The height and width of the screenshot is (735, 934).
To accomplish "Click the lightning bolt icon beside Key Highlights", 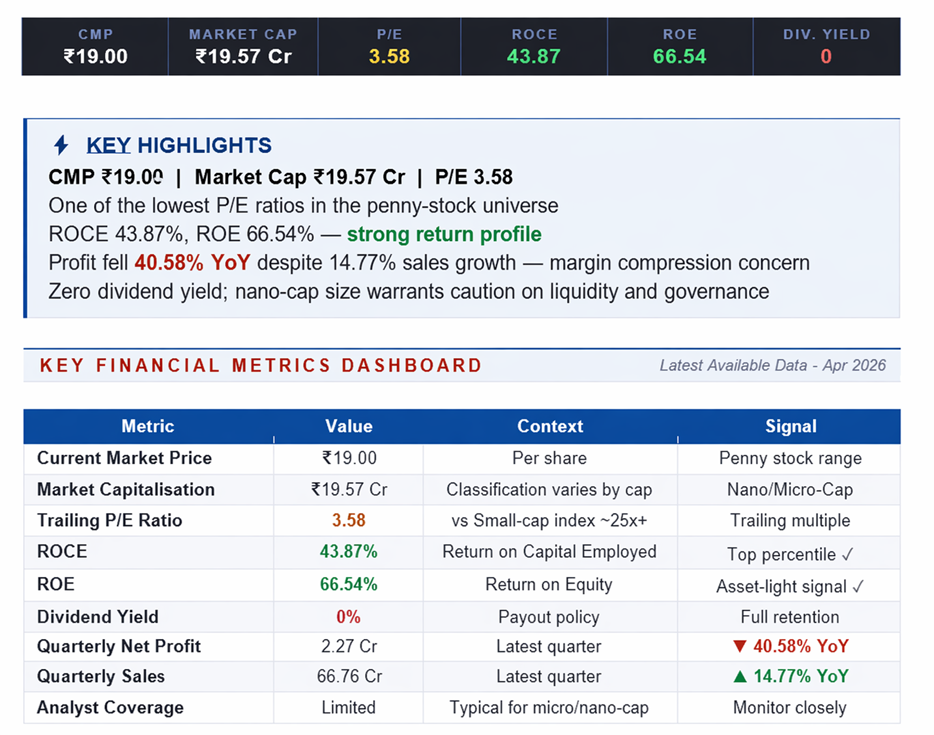I will click(x=61, y=145).
